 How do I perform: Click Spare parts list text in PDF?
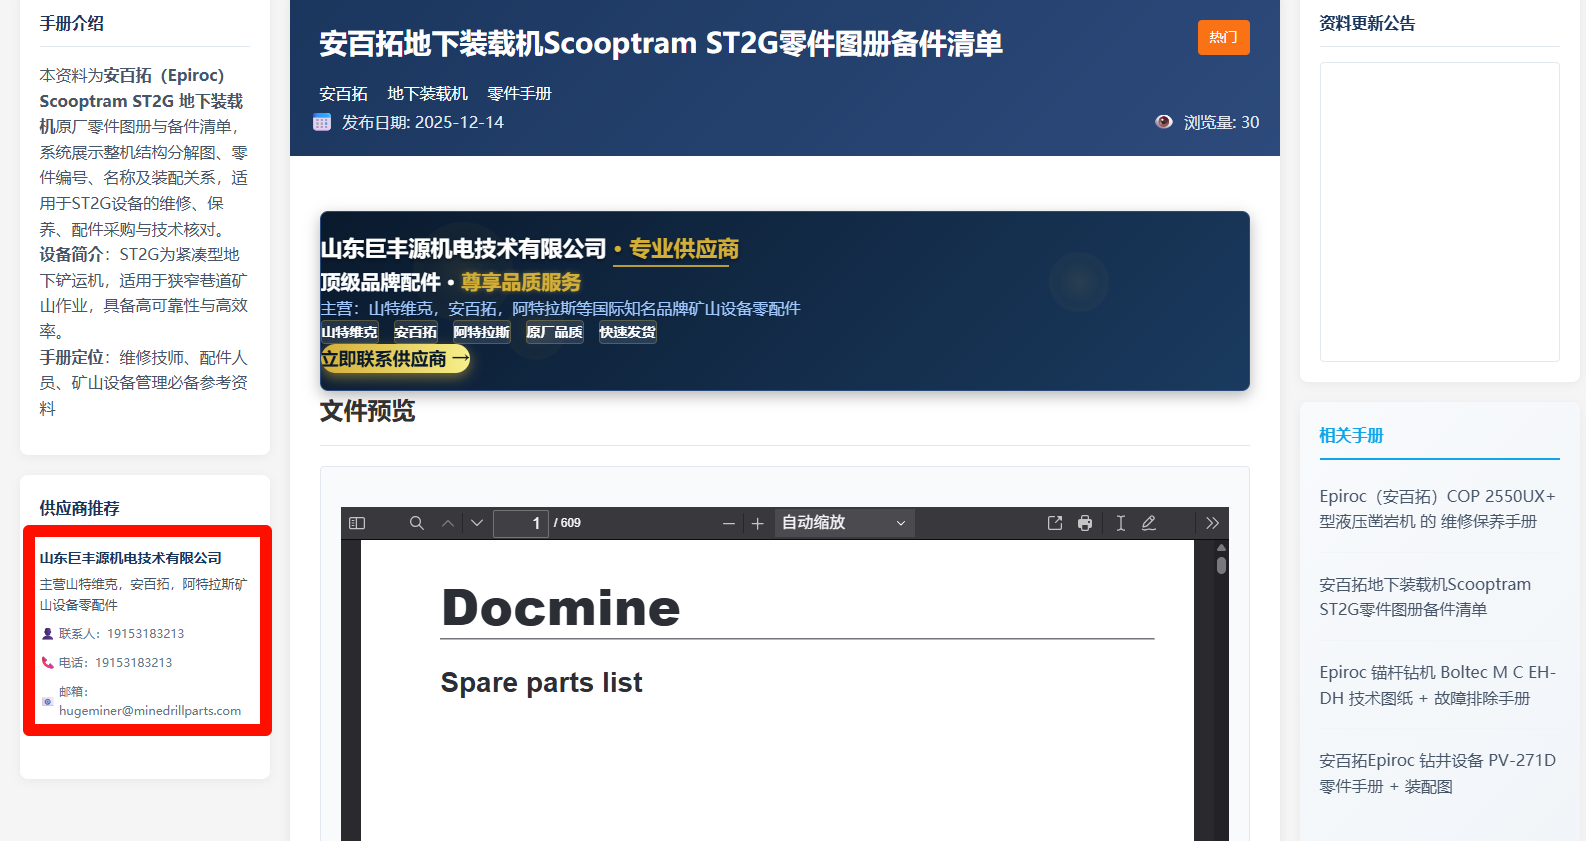pos(542,682)
